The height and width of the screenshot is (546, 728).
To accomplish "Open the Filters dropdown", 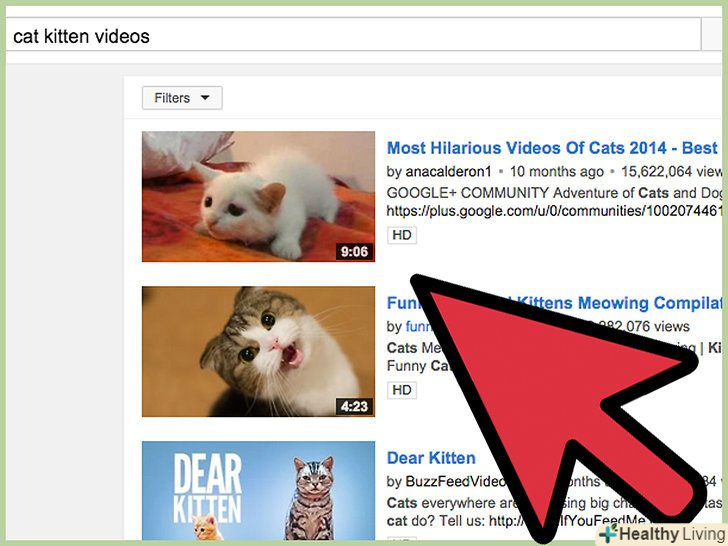I will tap(182, 98).
